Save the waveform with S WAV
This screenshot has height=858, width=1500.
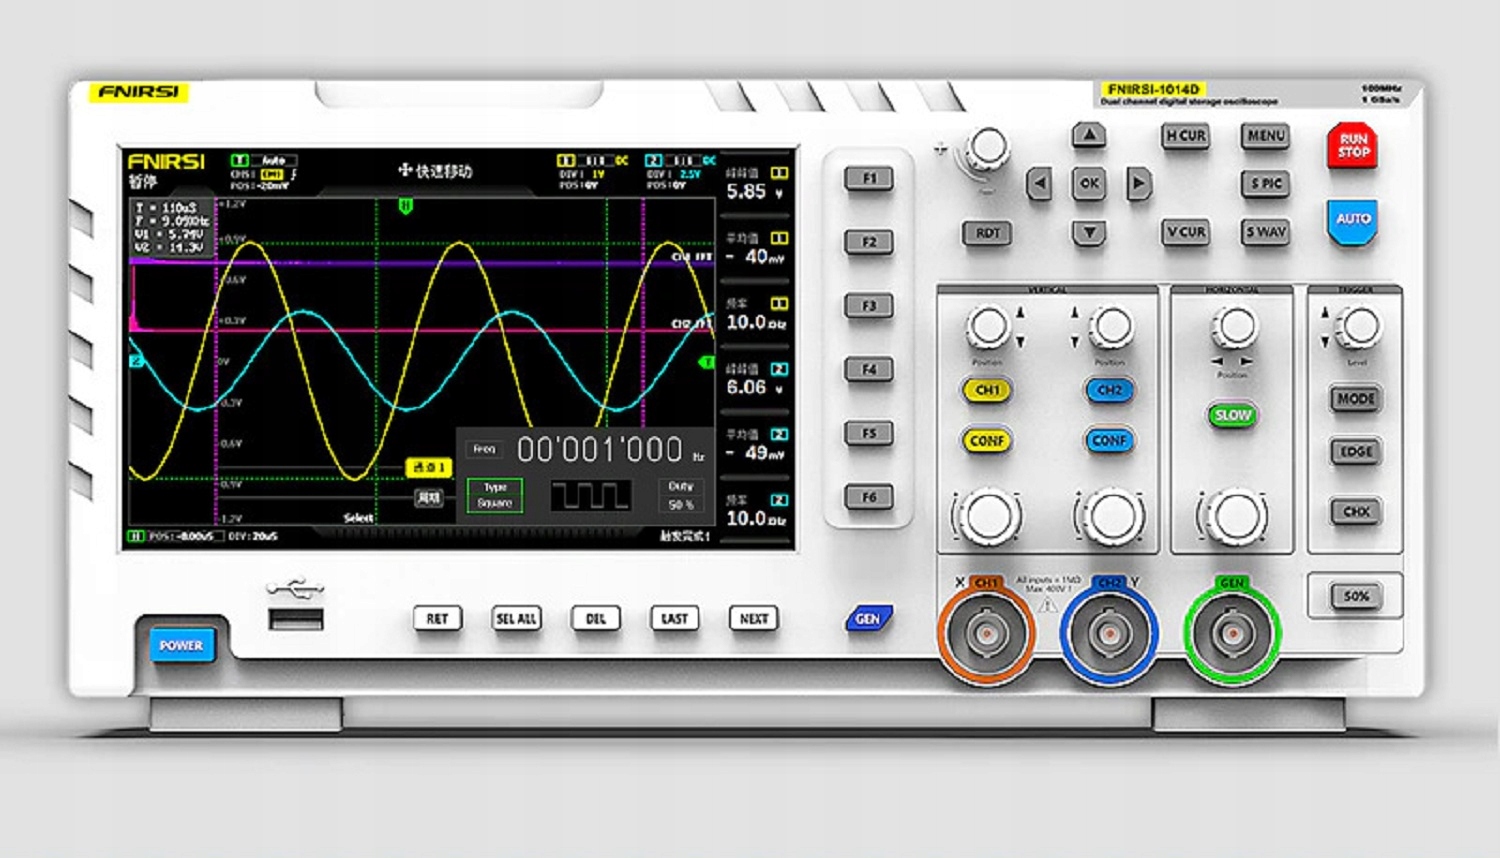[1266, 232]
